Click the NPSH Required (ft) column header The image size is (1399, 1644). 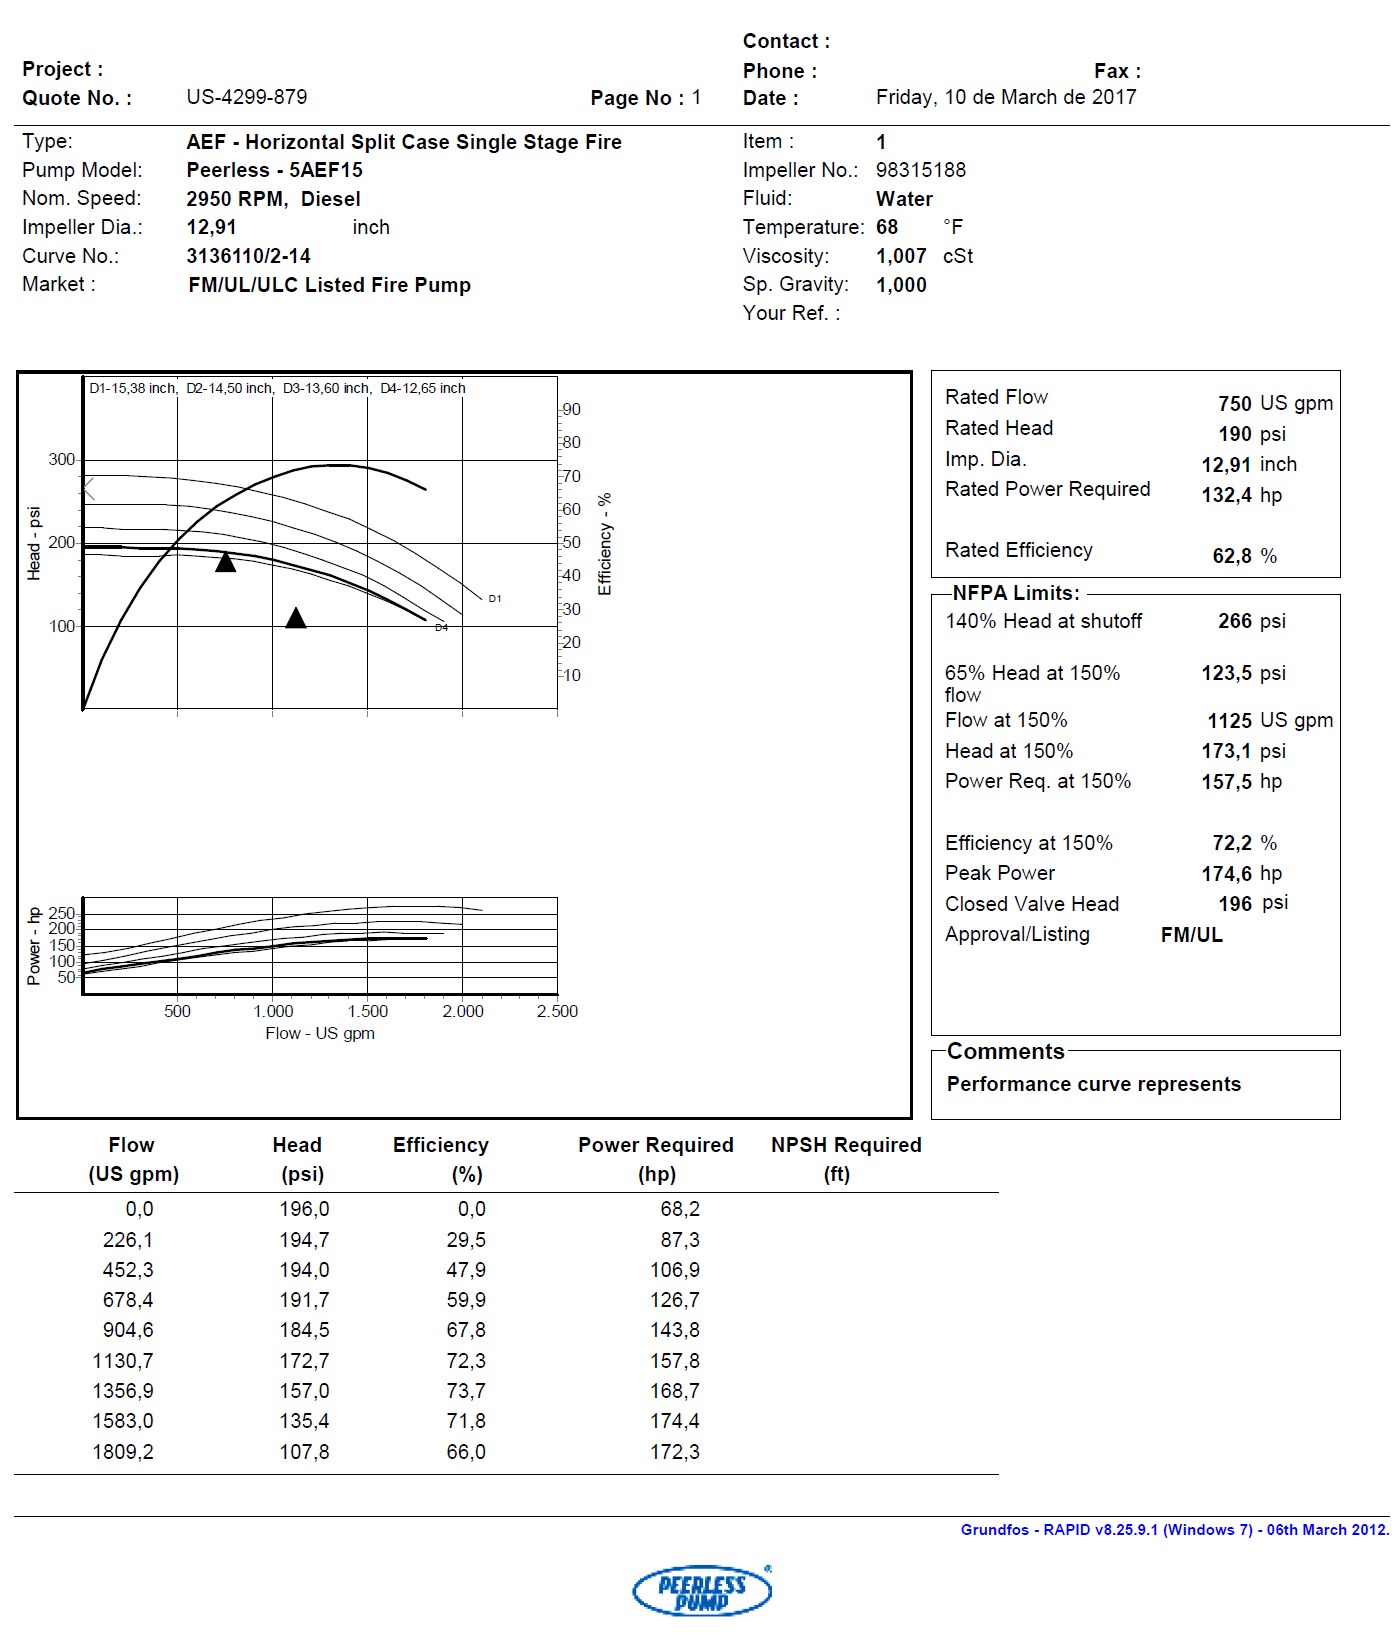[846, 1159]
